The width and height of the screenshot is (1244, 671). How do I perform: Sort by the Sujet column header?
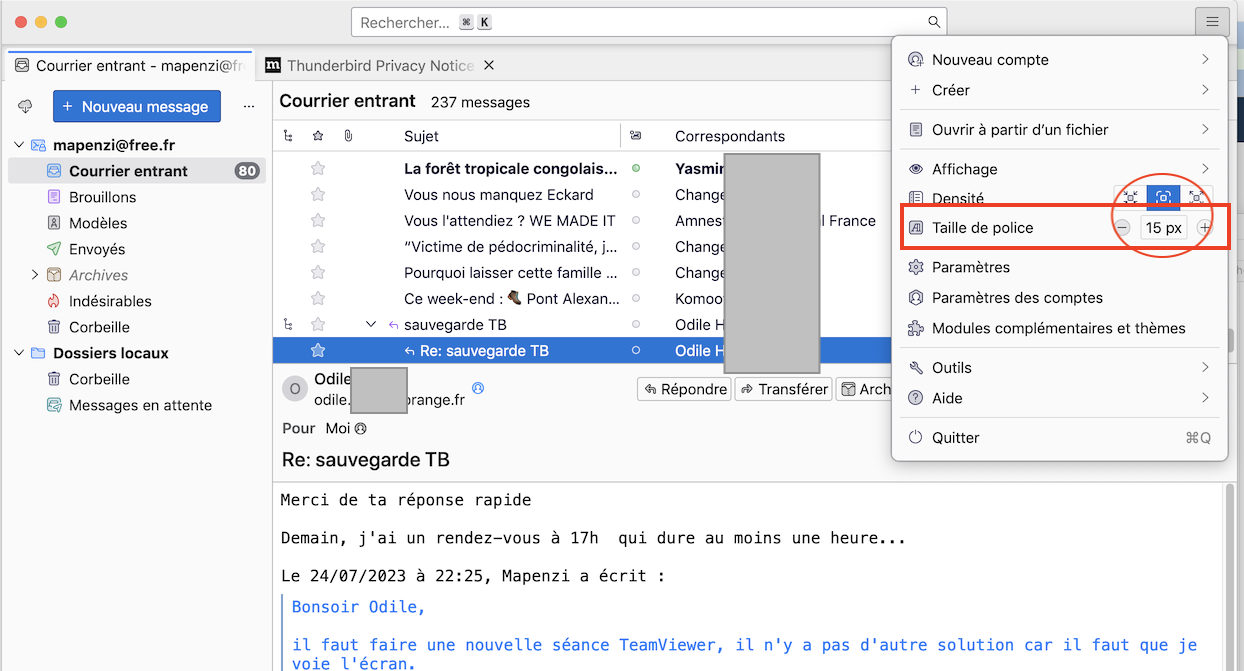(x=421, y=136)
